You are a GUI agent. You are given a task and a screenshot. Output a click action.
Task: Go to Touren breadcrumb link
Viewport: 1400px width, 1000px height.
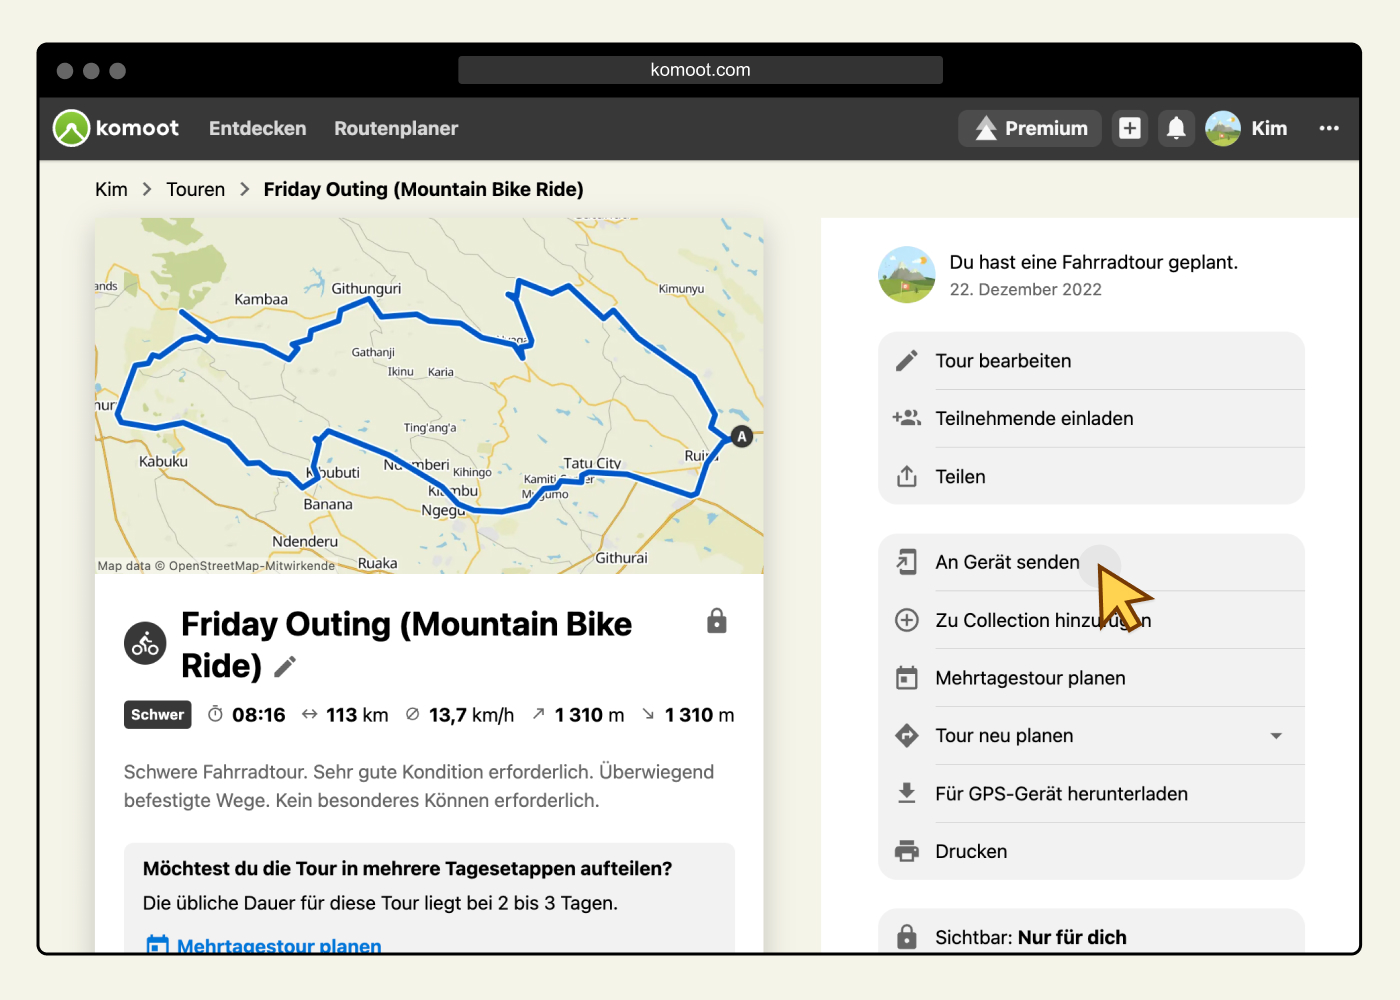[196, 189]
